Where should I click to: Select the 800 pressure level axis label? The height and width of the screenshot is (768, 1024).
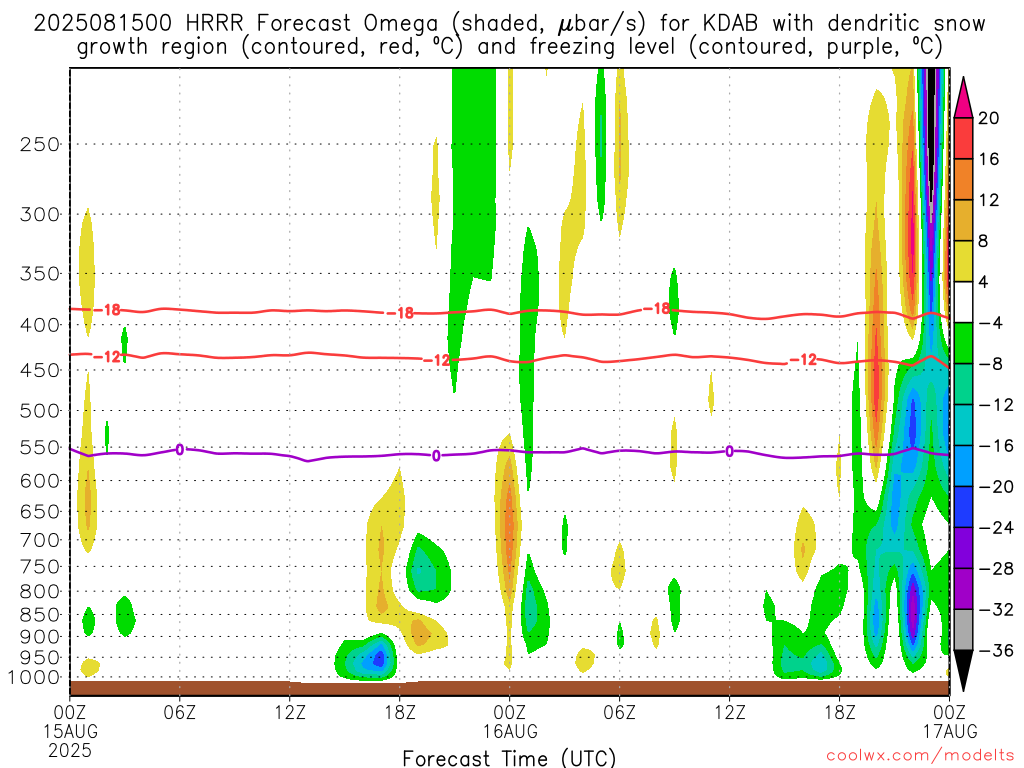coord(40,592)
